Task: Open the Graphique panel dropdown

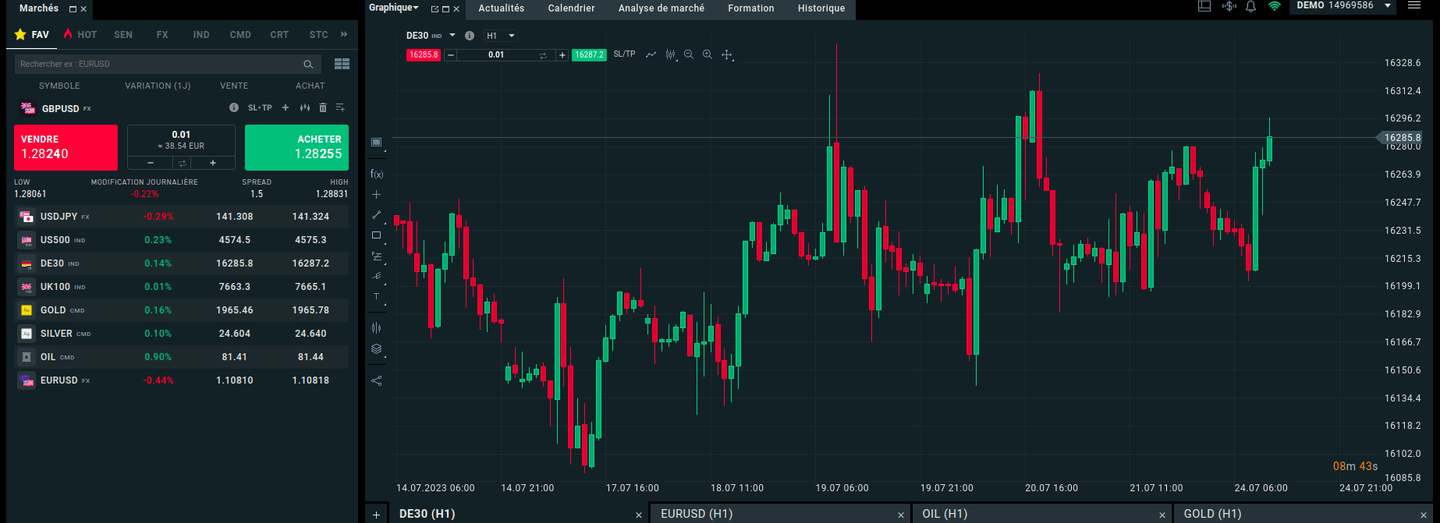Action: click(x=394, y=8)
